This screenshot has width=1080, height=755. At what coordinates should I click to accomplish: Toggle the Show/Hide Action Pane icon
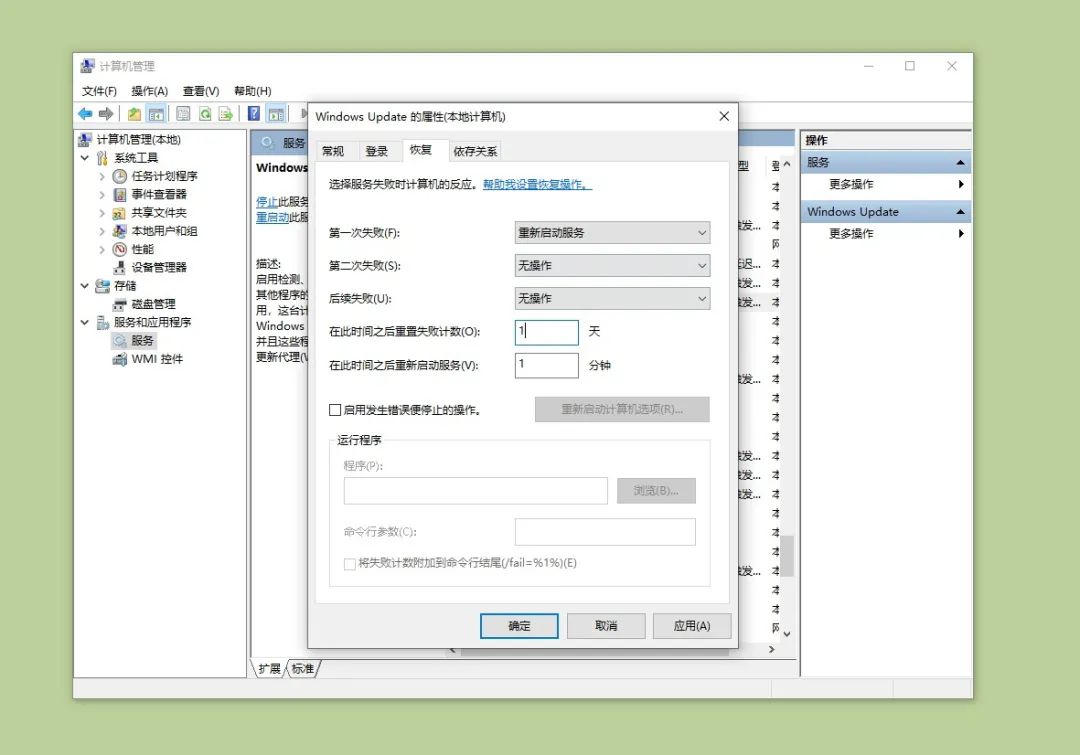point(276,114)
